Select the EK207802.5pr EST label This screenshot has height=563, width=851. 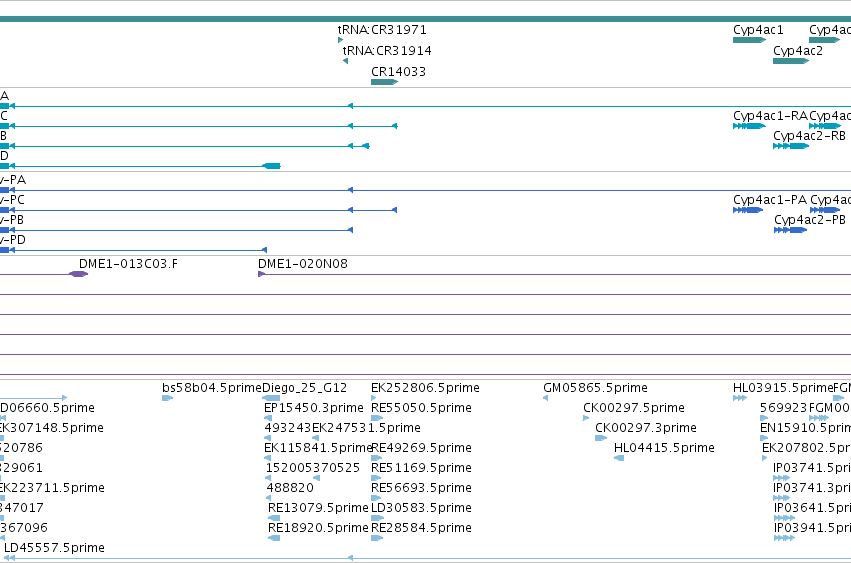(x=806, y=448)
